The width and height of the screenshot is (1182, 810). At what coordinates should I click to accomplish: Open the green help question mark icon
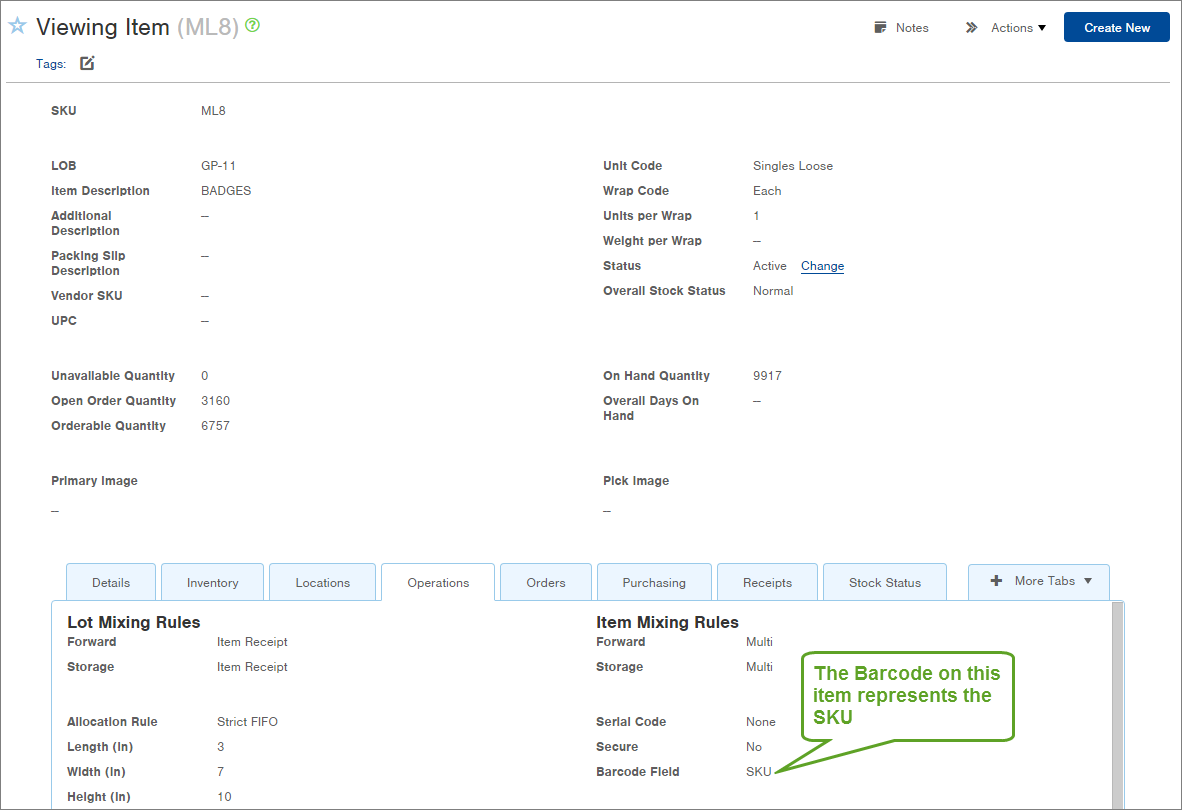(x=253, y=25)
